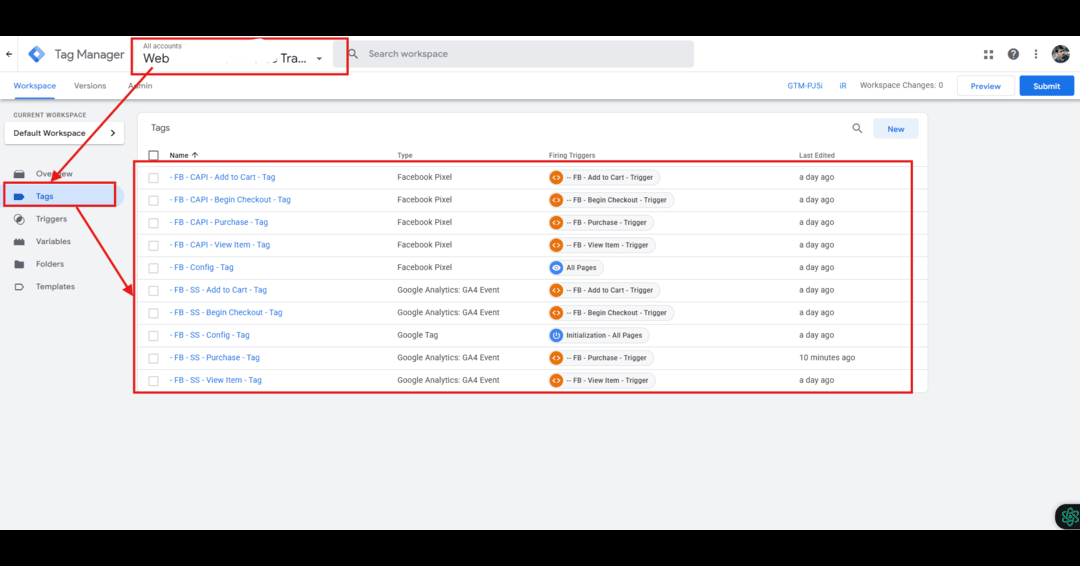1080x566 pixels.
Task: Click trigger chip of FB - SS - Add to Cart tag
Action: pyautogui.click(x=603, y=291)
